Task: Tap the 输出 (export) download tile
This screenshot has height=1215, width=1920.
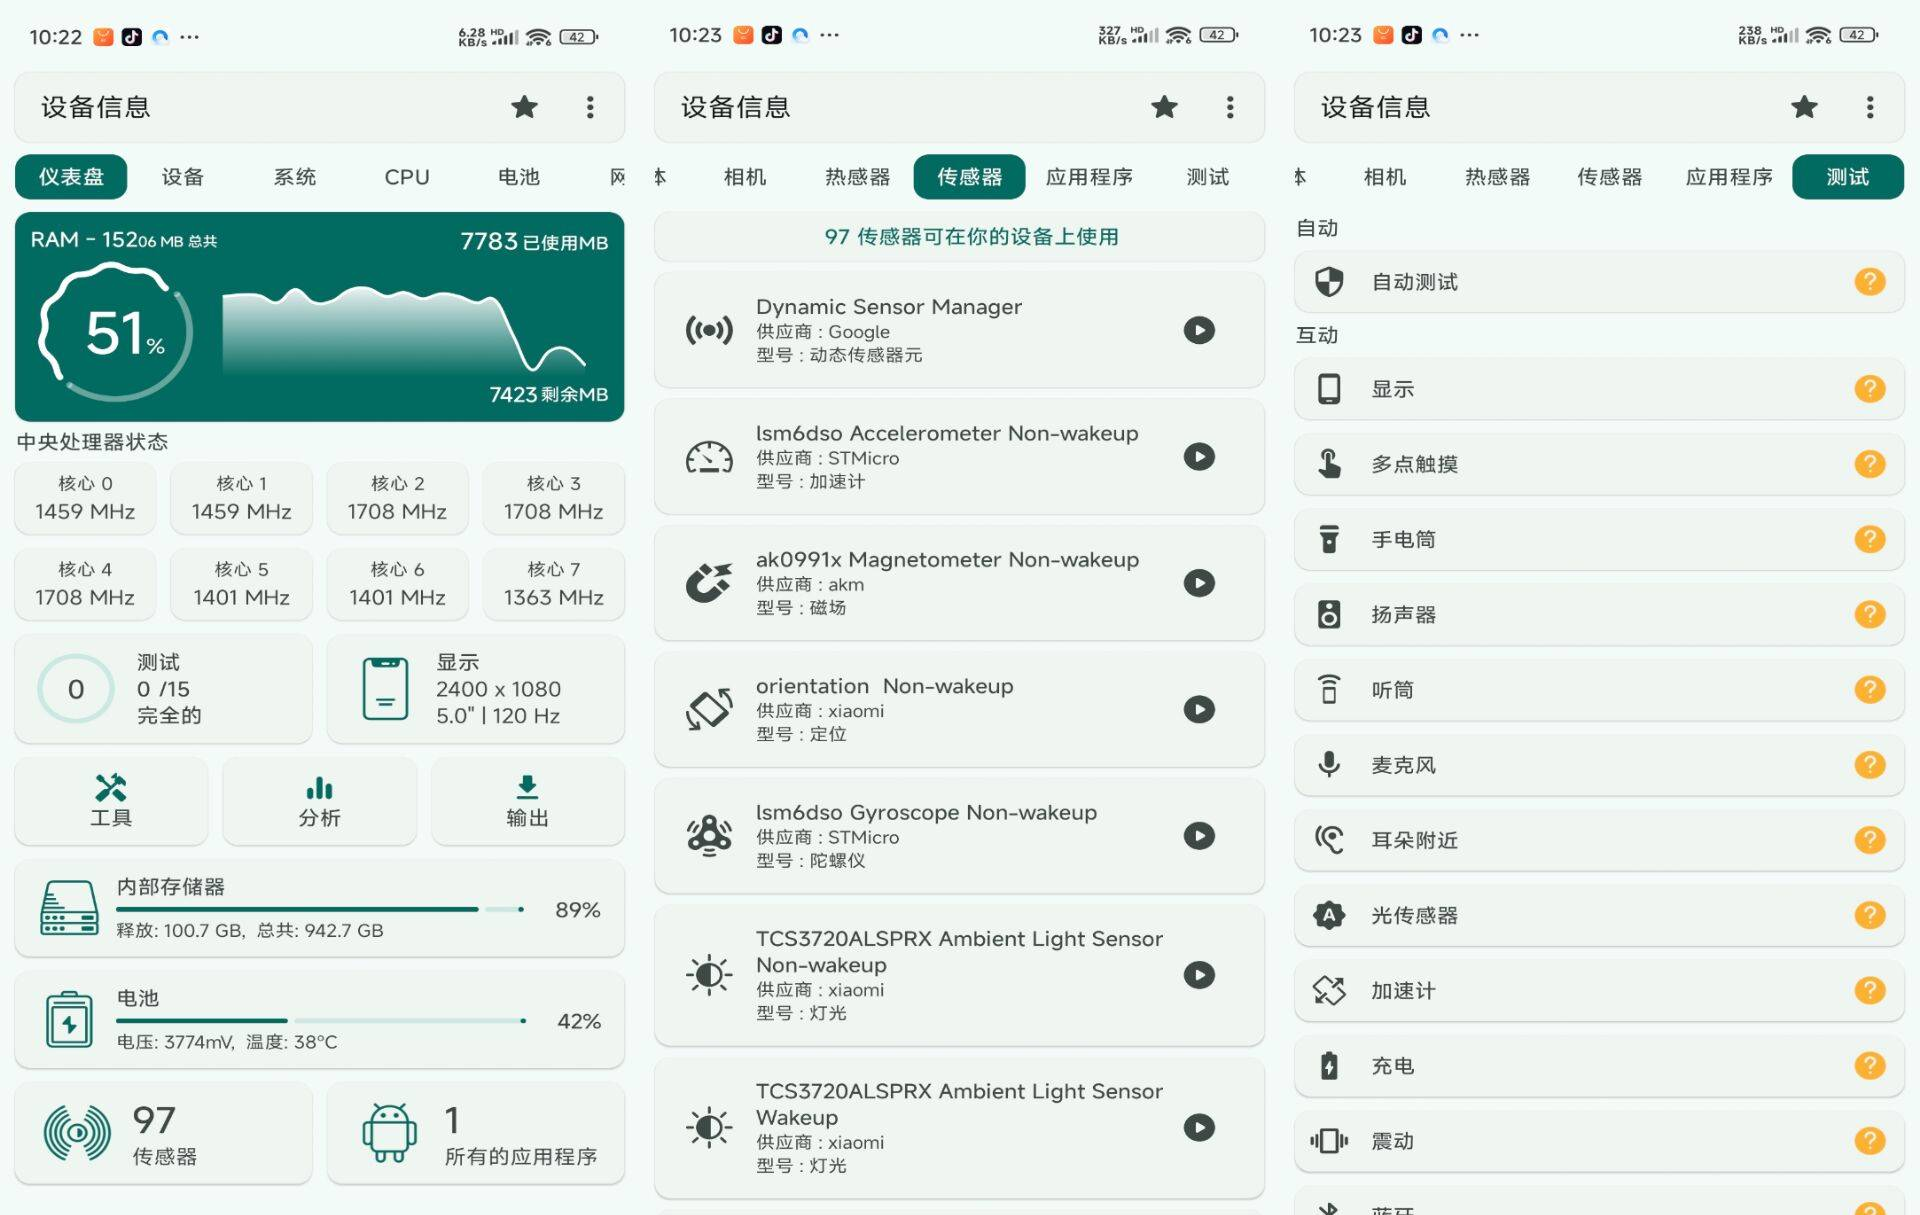Action: point(527,801)
